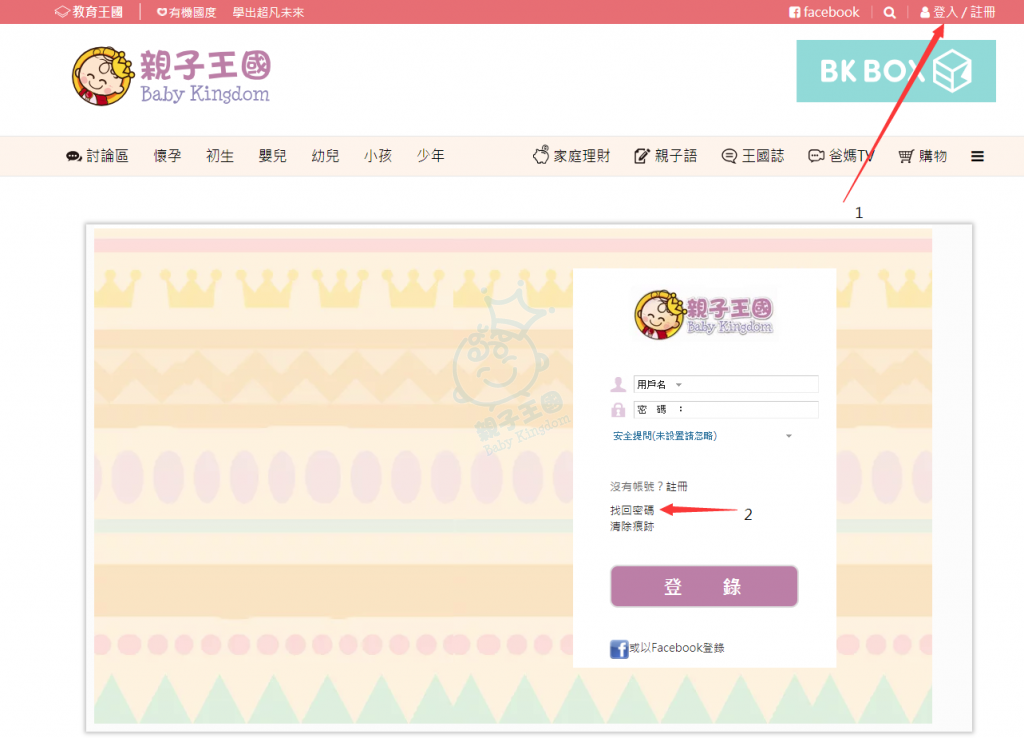Click the username input field
The height and width of the screenshot is (738, 1024).
click(x=726, y=384)
